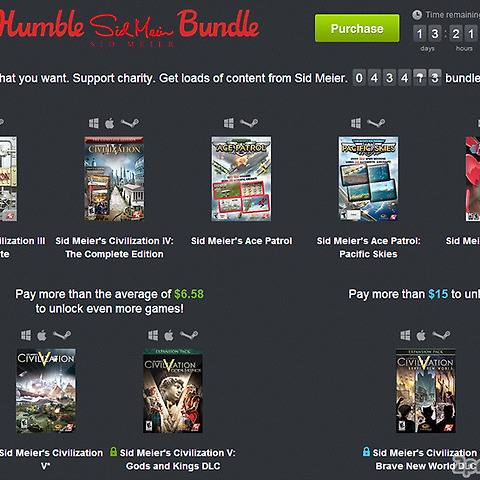
Task: Select Ace Patrol: Pacific Skies cover image
Action: tap(368, 179)
